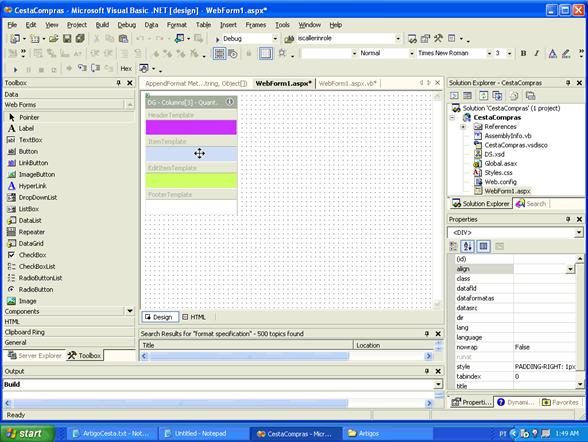Pin the Toolbox panel with auto-hide pushpin
Viewport: 588px width, 442px height.
pyautogui.click(x=118, y=83)
